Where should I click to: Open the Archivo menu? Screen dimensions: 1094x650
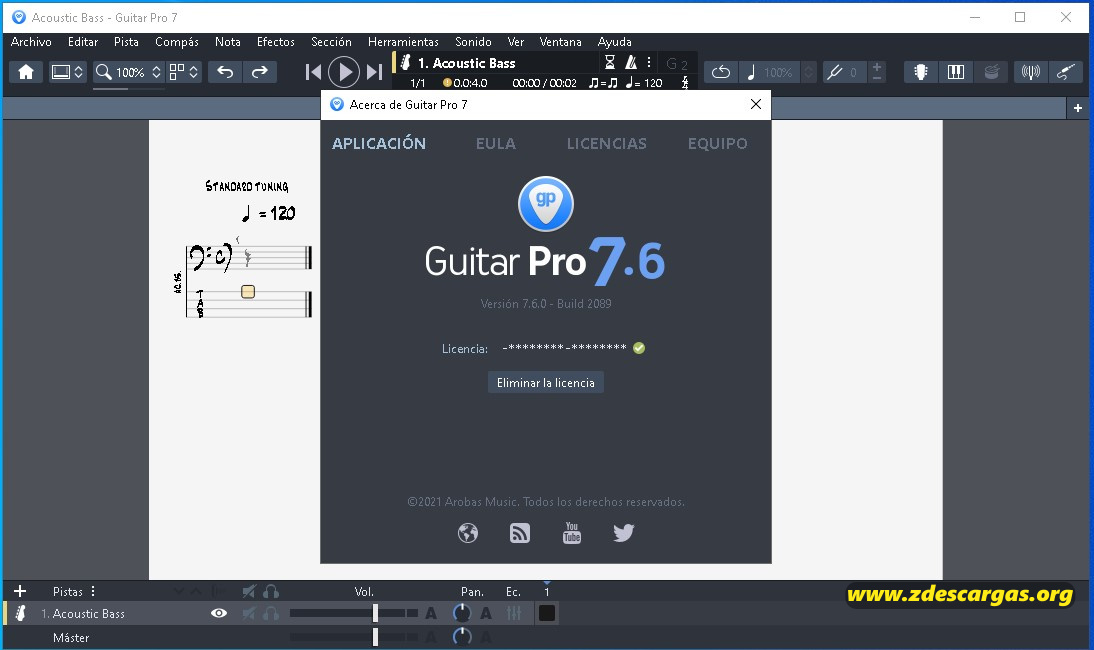tap(31, 42)
